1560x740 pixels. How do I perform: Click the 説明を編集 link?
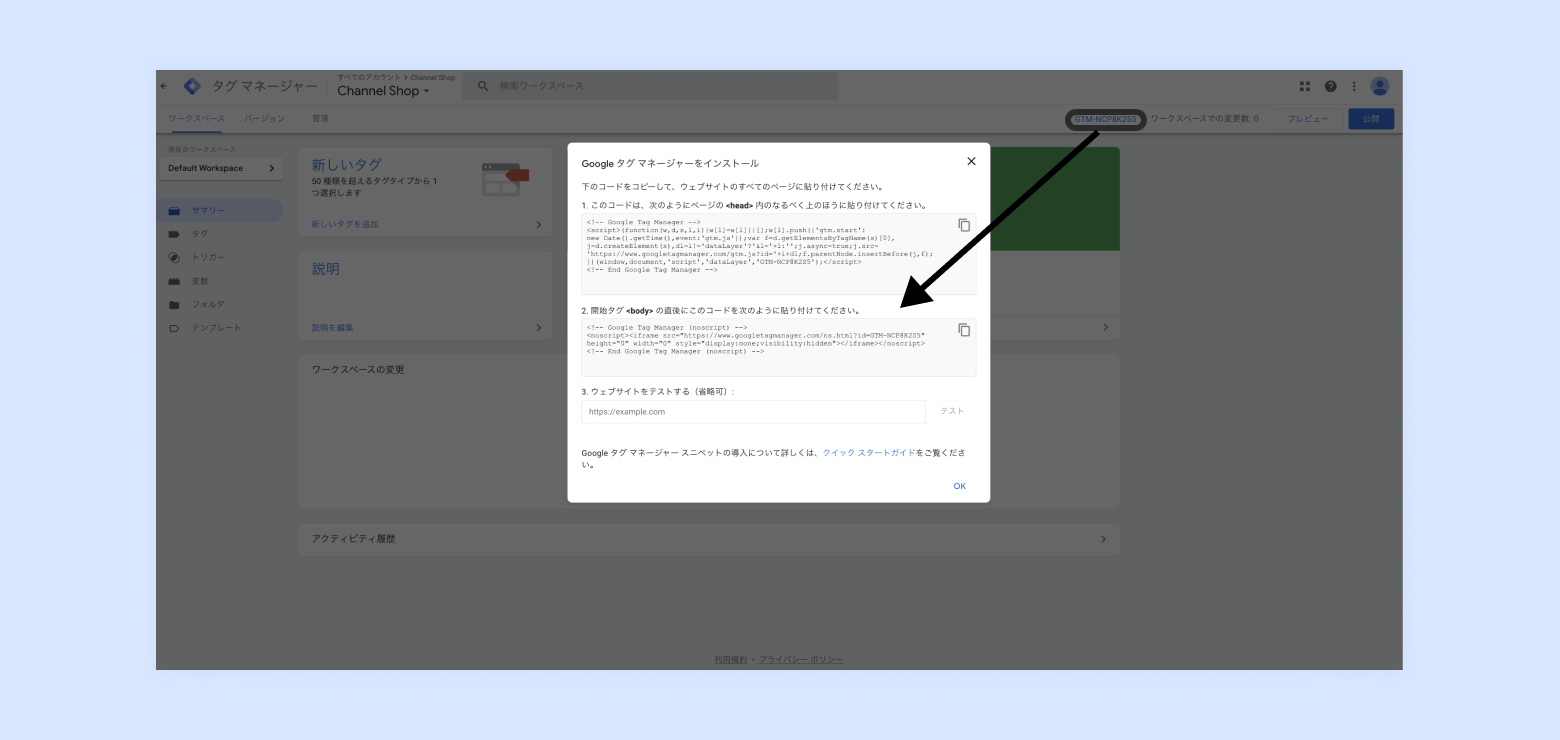tap(332, 328)
